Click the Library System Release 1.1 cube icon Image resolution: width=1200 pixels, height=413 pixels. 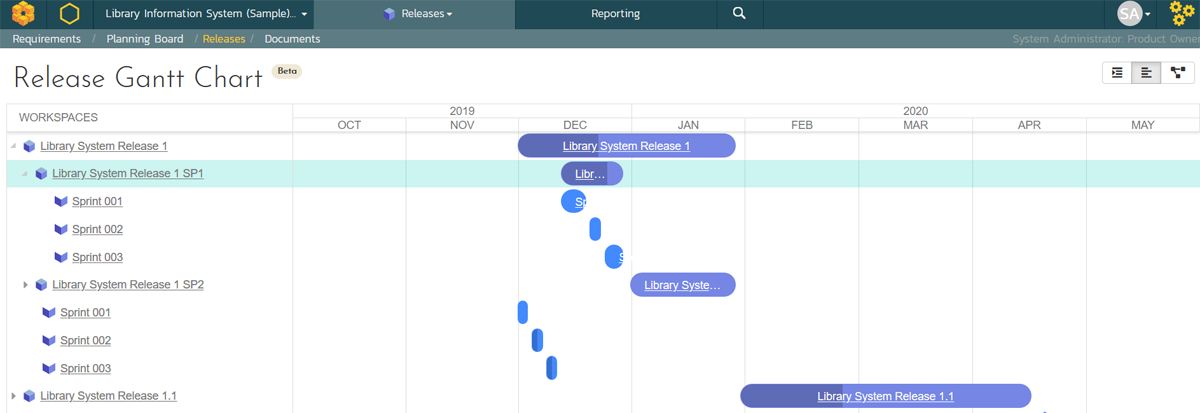(29, 397)
